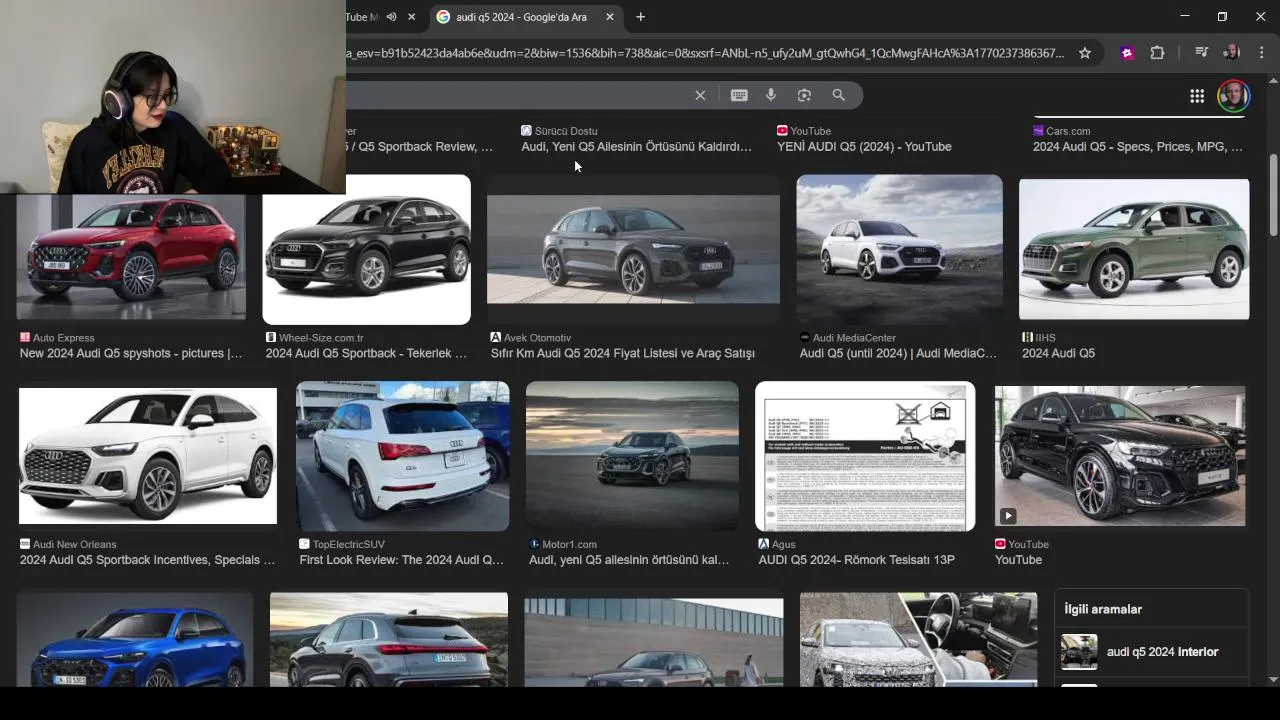1280x720 pixels.
Task: Select related search 'audi q5 2024 interior'
Action: pyautogui.click(x=1151, y=652)
